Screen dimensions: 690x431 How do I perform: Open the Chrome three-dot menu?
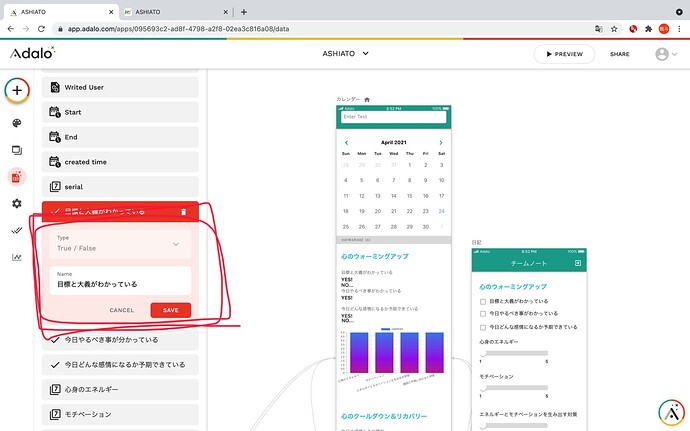point(679,29)
